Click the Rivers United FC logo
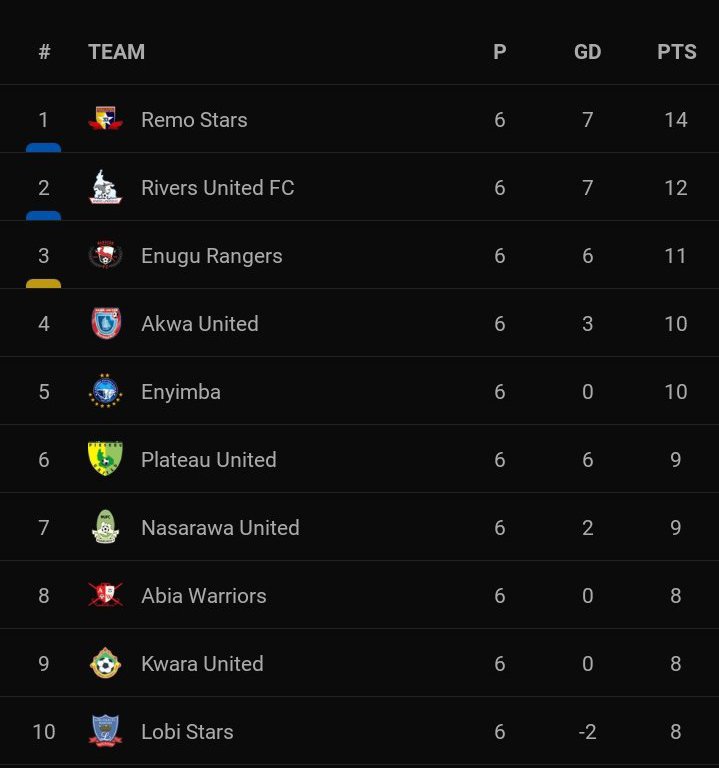The height and width of the screenshot is (768, 719). tap(105, 188)
